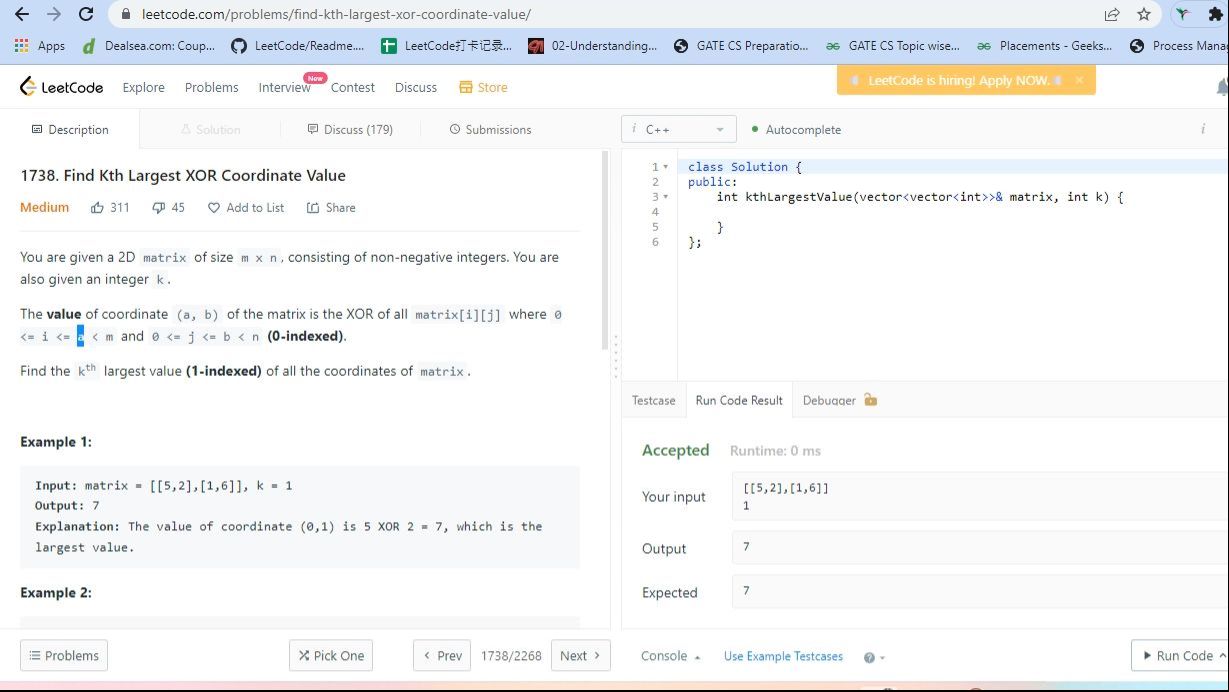Image resolution: width=1229 pixels, height=692 pixels.
Task: Click the heart Add to List icon
Action: click(213, 208)
